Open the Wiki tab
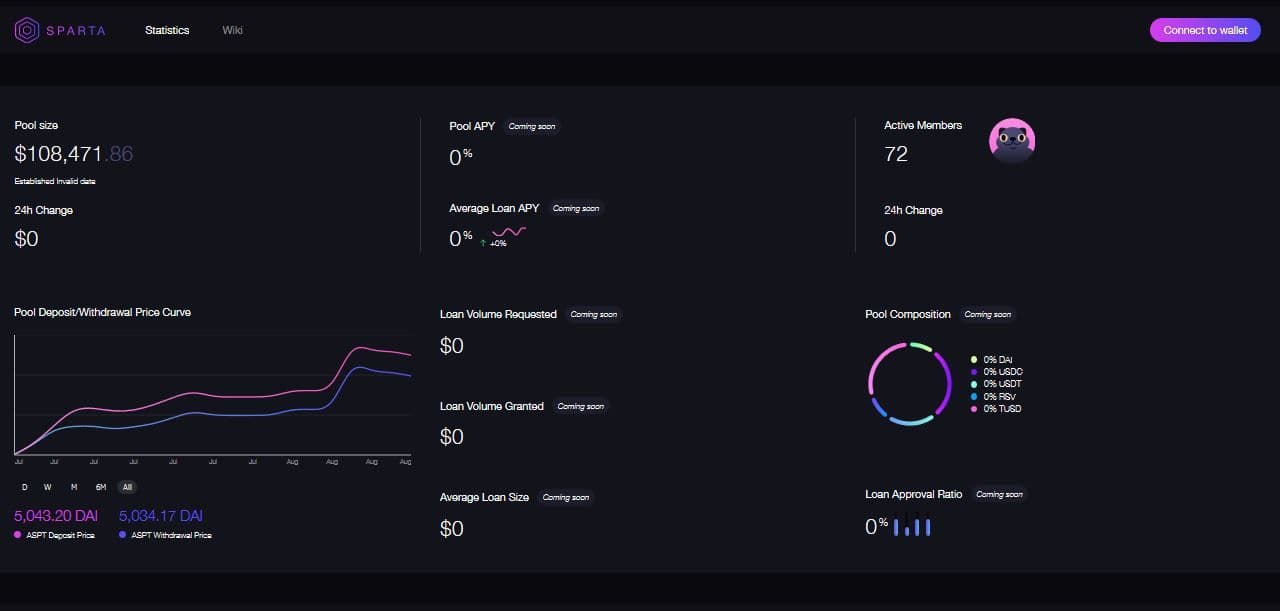The width and height of the screenshot is (1280, 611). 232,30
